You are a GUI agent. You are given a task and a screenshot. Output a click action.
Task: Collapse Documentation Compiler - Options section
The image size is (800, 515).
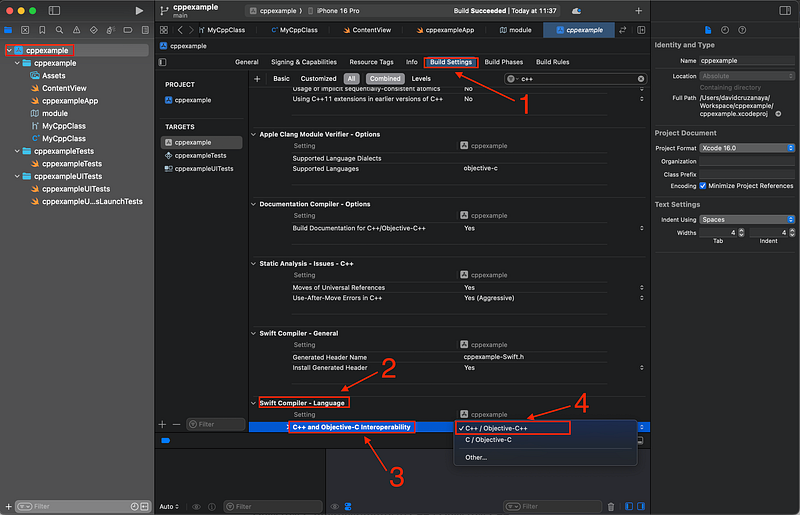254,204
